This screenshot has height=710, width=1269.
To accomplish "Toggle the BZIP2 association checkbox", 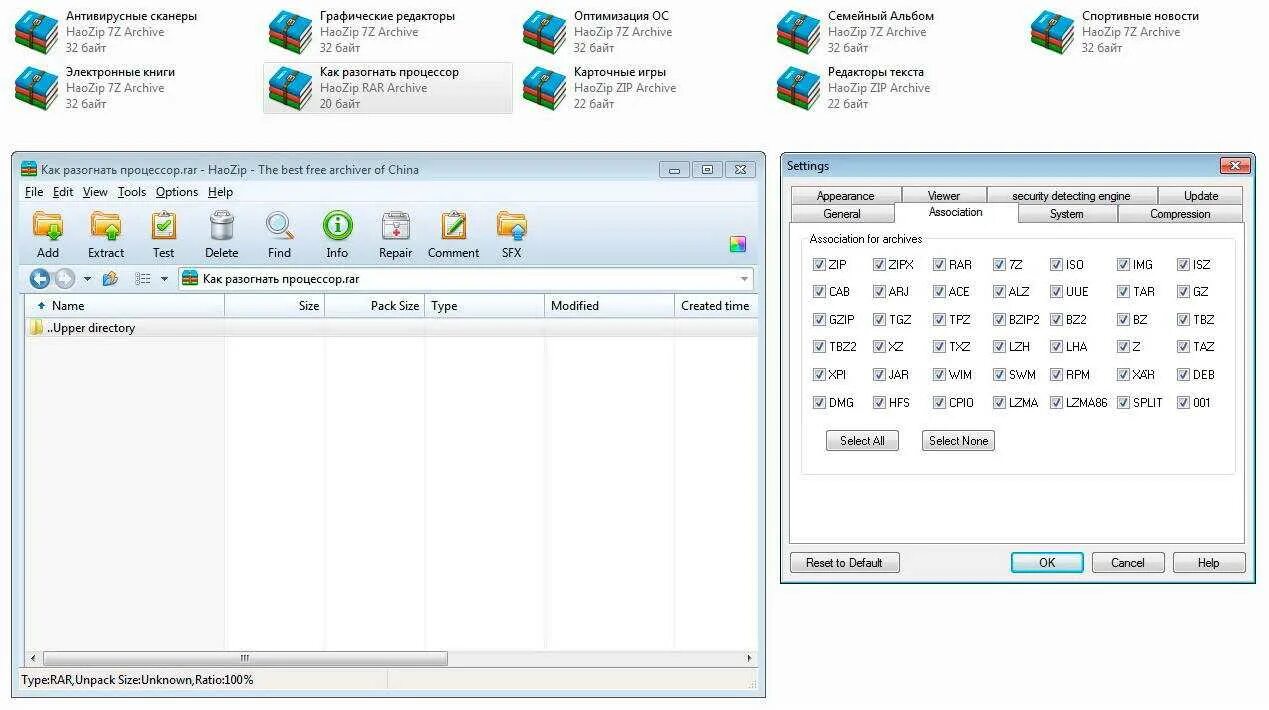I will pyautogui.click(x=999, y=320).
